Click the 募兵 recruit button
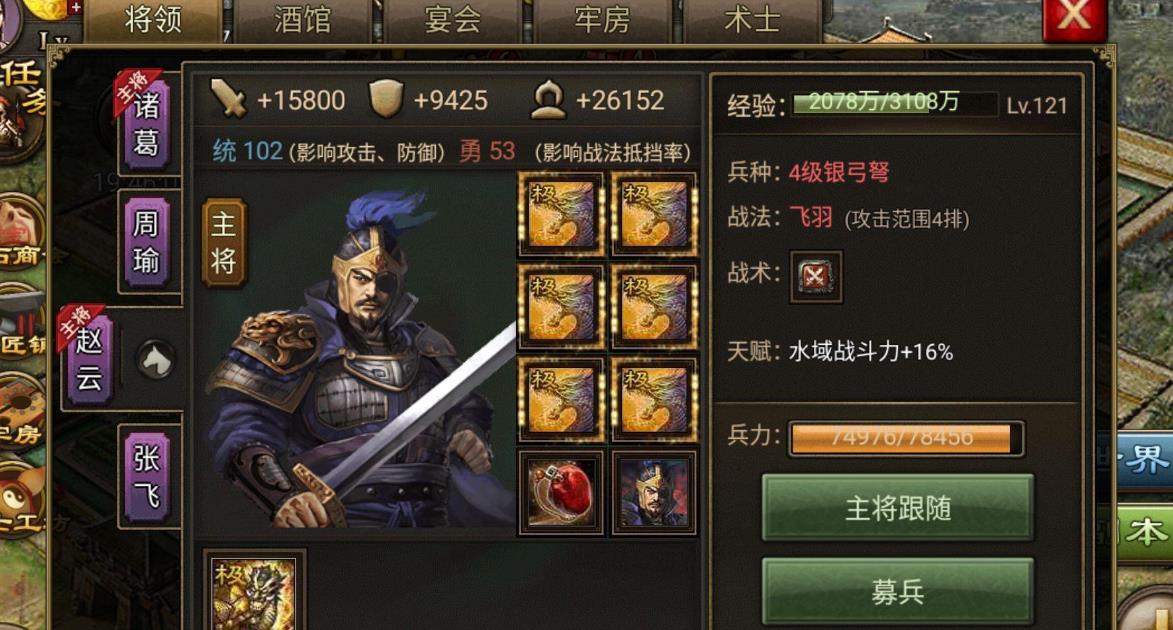 point(898,592)
